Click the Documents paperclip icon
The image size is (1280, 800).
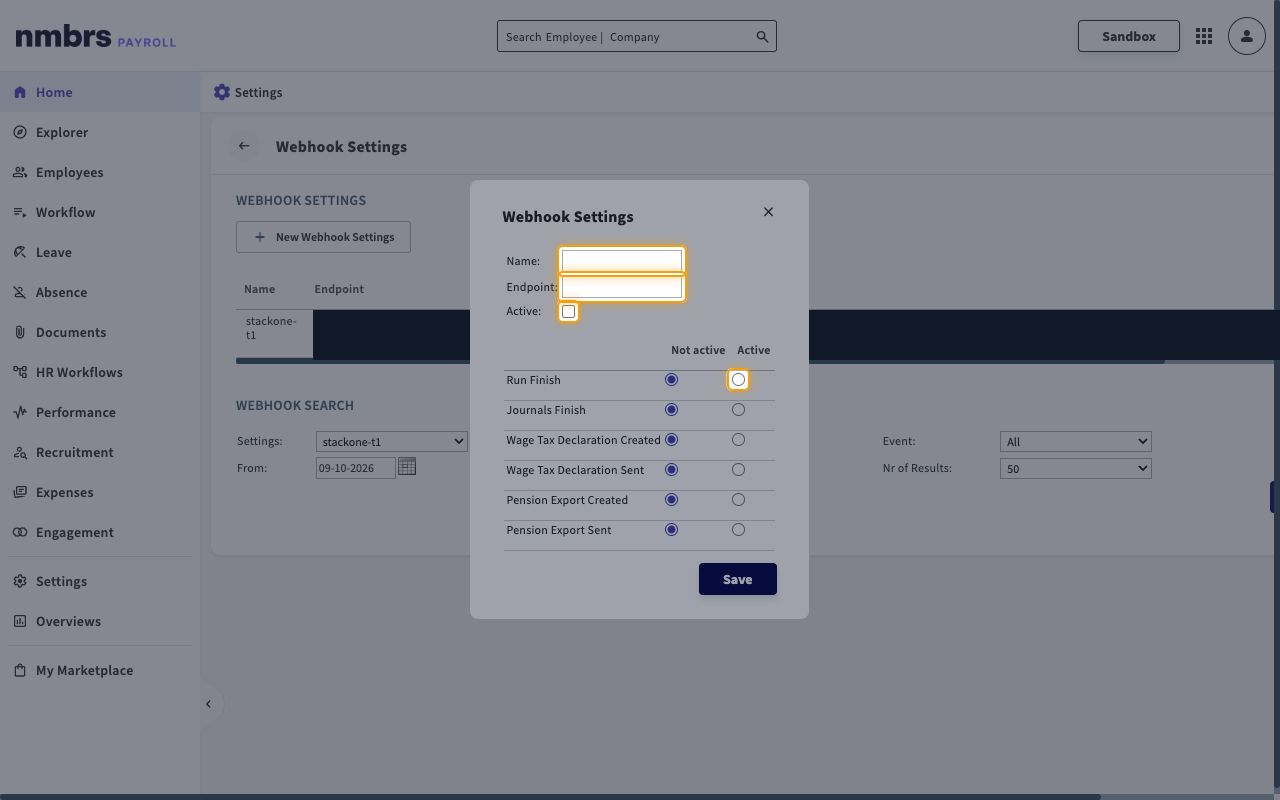[x=20, y=332]
